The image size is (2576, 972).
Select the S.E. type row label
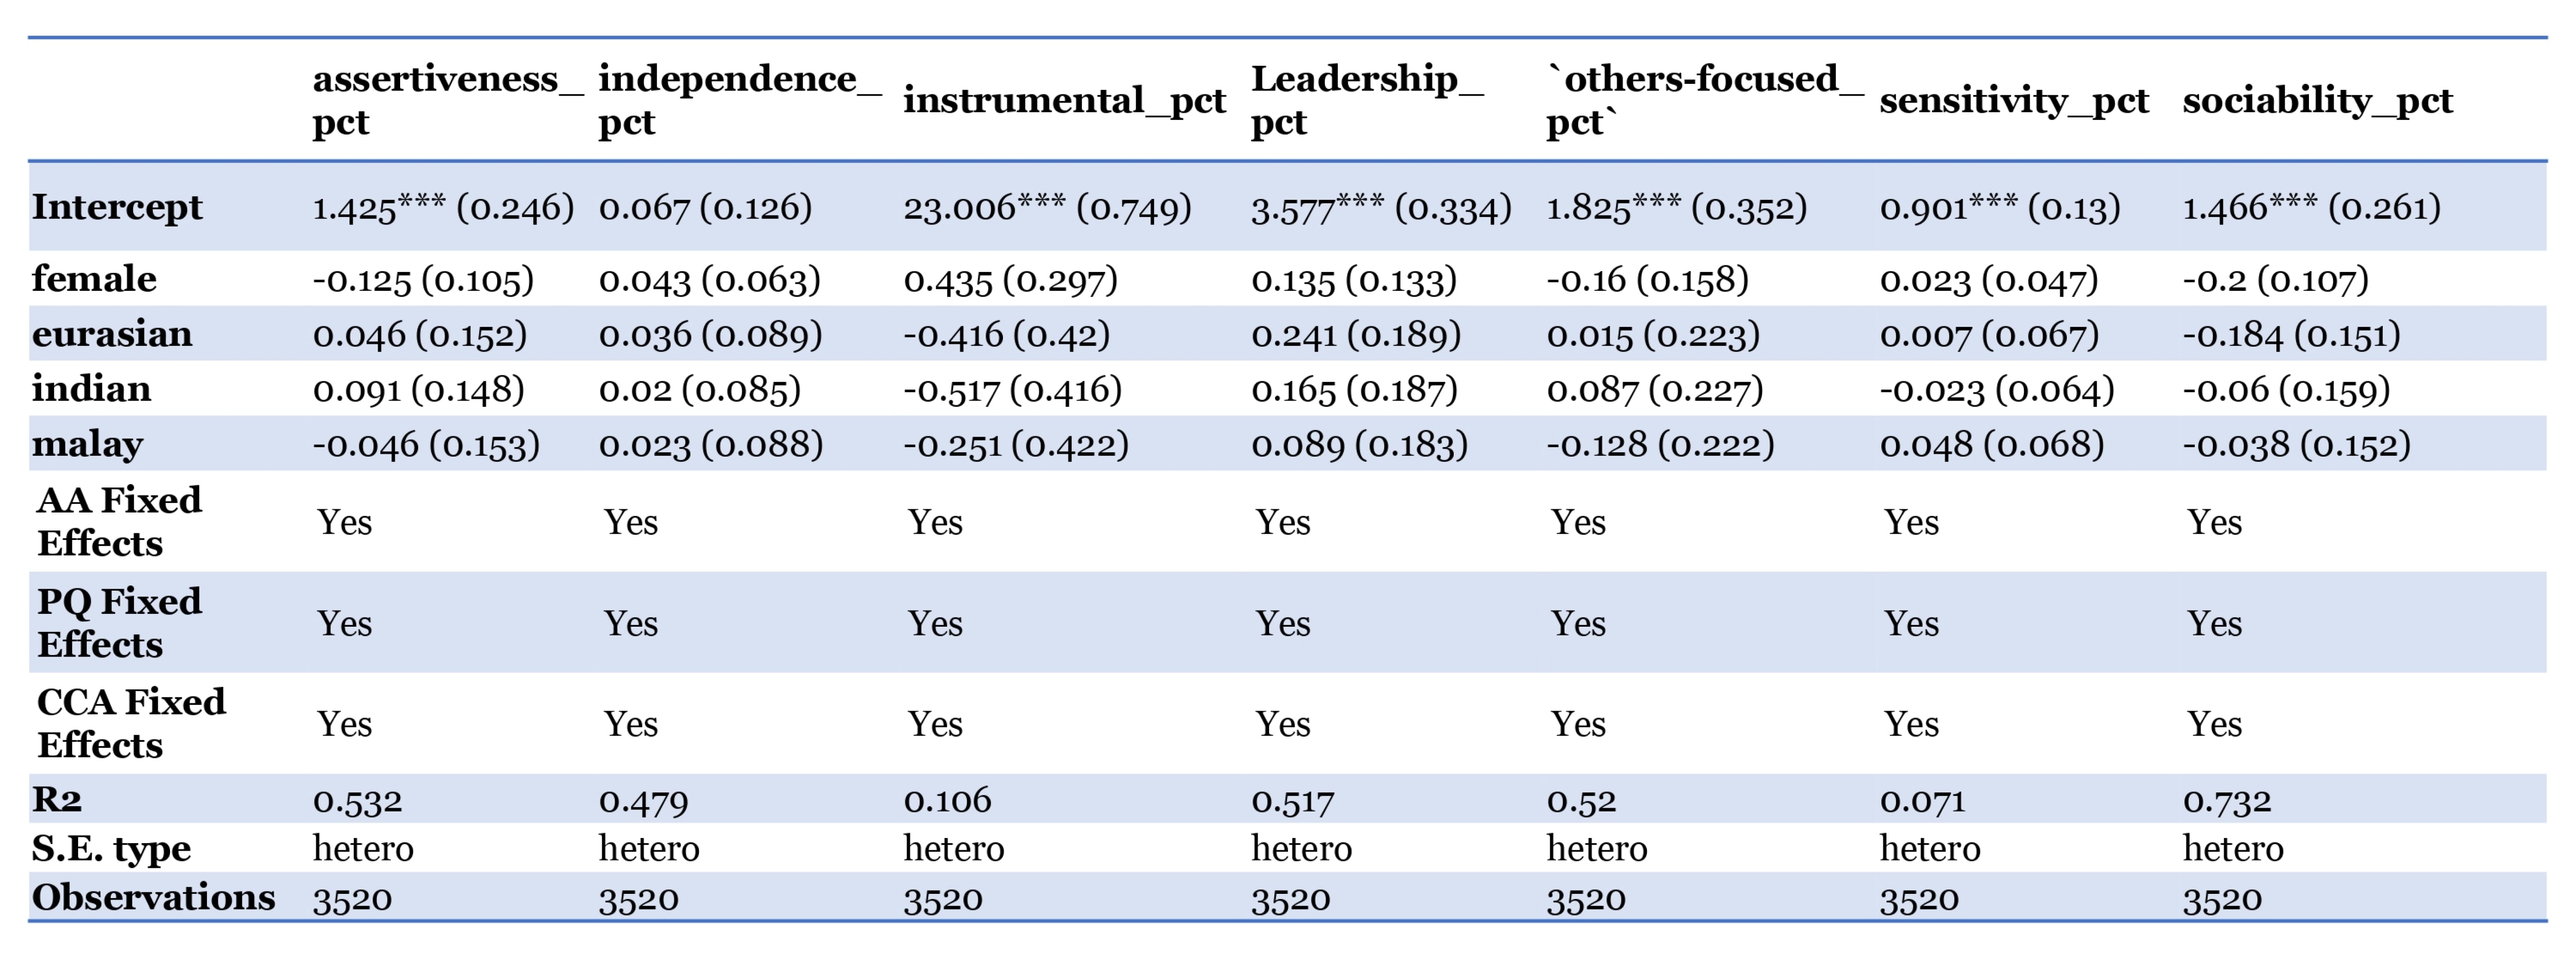[x=111, y=849]
